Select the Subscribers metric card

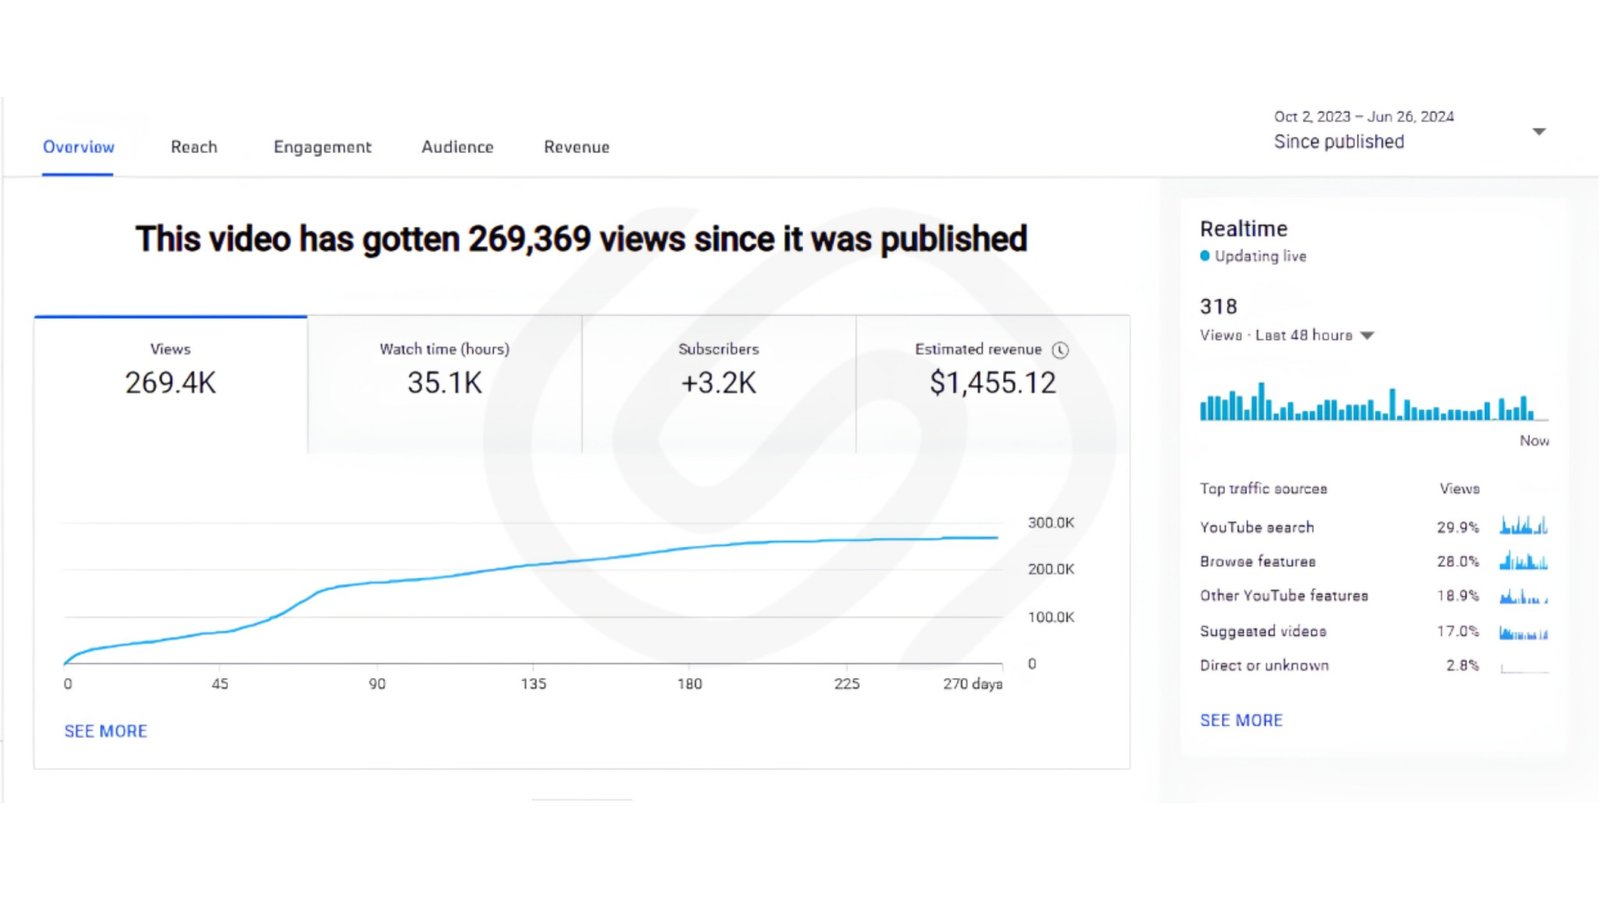[719, 384]
